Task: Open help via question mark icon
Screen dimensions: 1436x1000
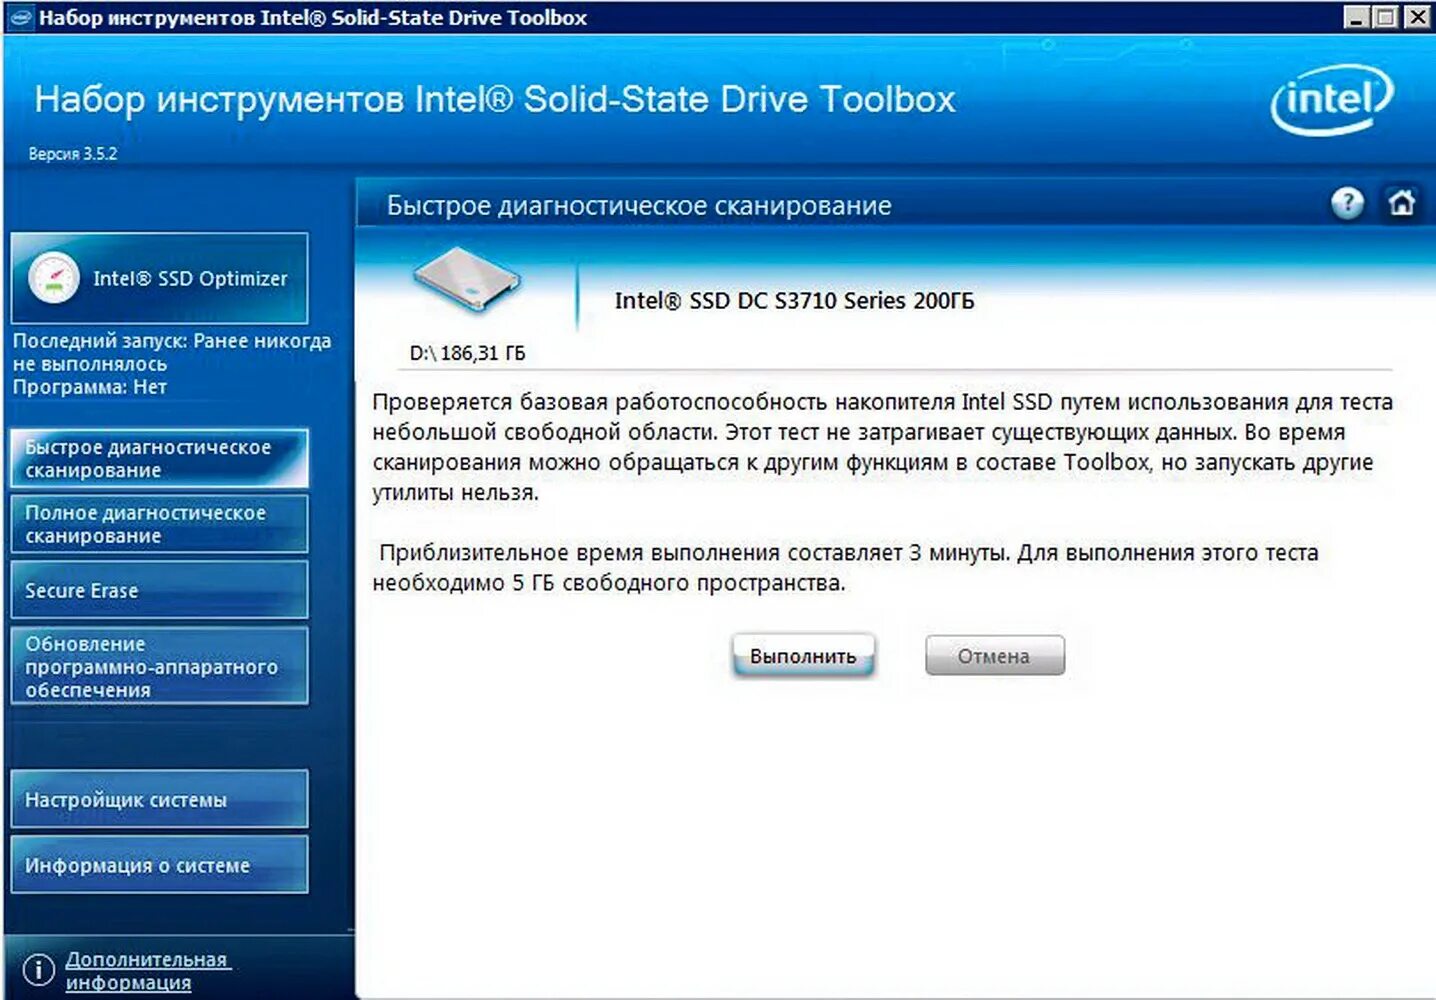Action: point(1347,203)
